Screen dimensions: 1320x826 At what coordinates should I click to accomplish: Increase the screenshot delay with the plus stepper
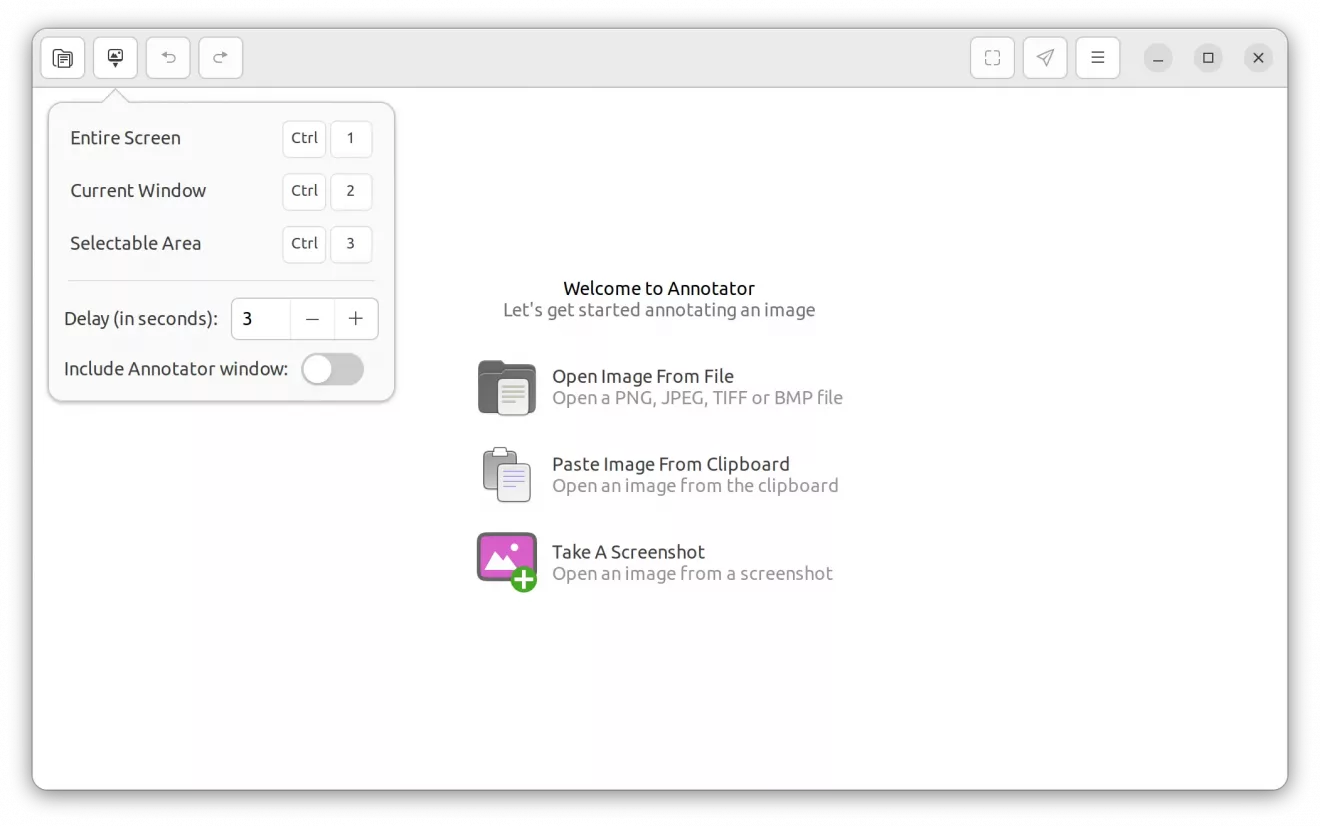click(x=356, y=319)
